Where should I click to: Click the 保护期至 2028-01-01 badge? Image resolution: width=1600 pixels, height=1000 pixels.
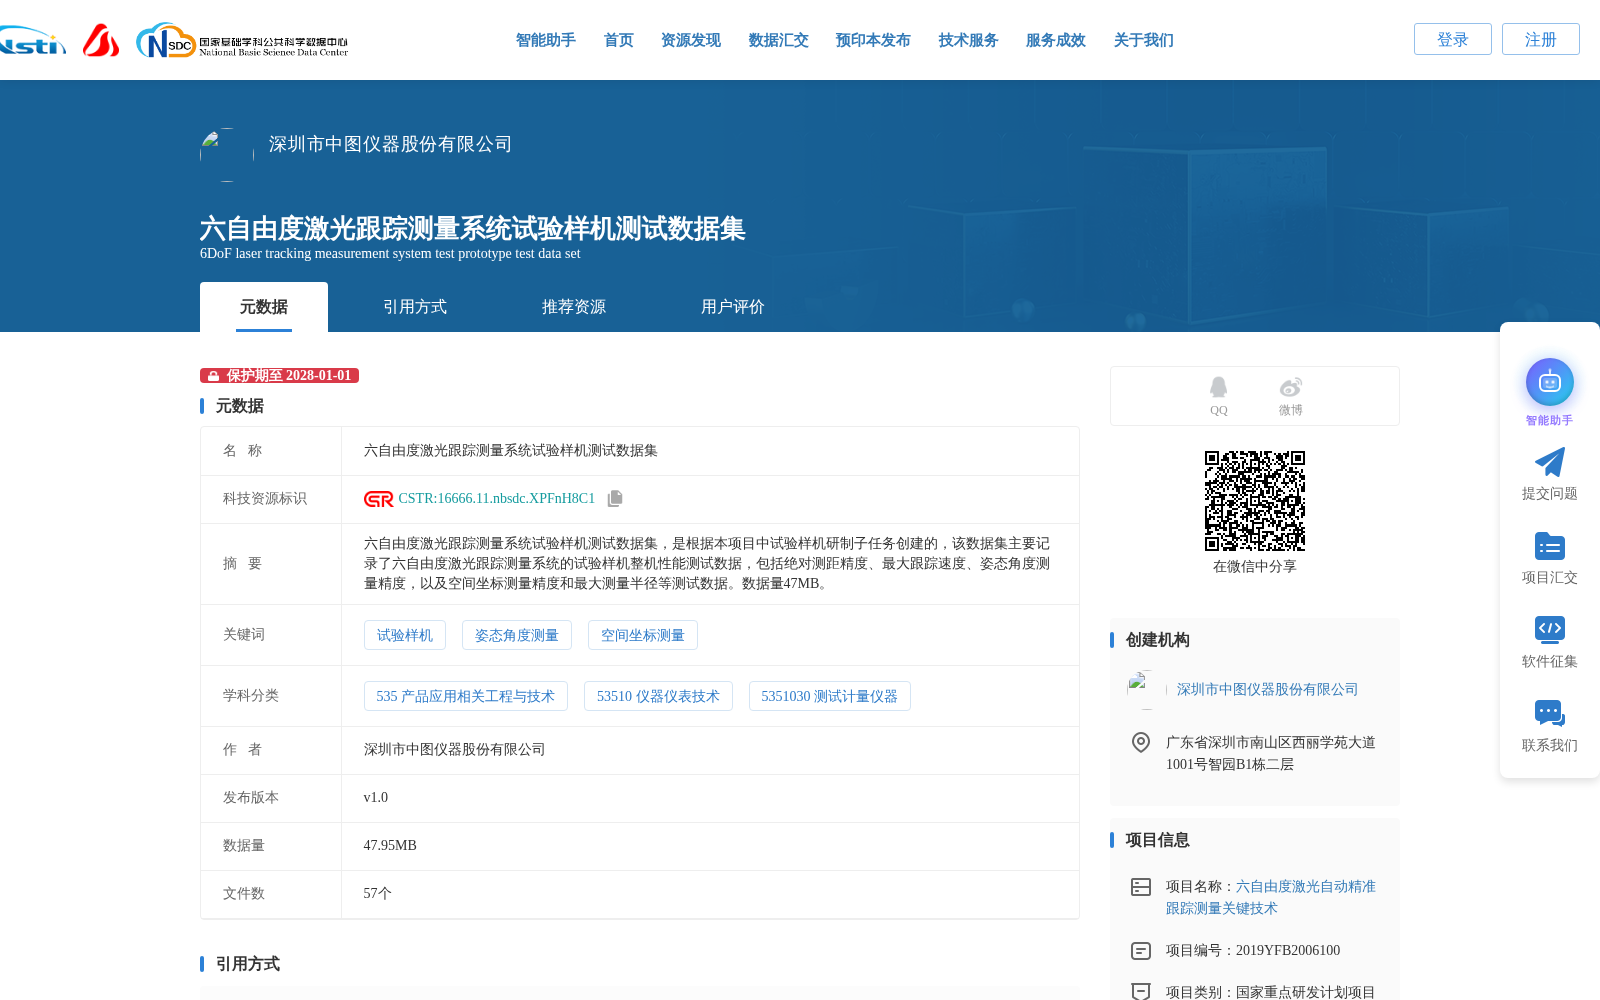(x=279, y=376)
